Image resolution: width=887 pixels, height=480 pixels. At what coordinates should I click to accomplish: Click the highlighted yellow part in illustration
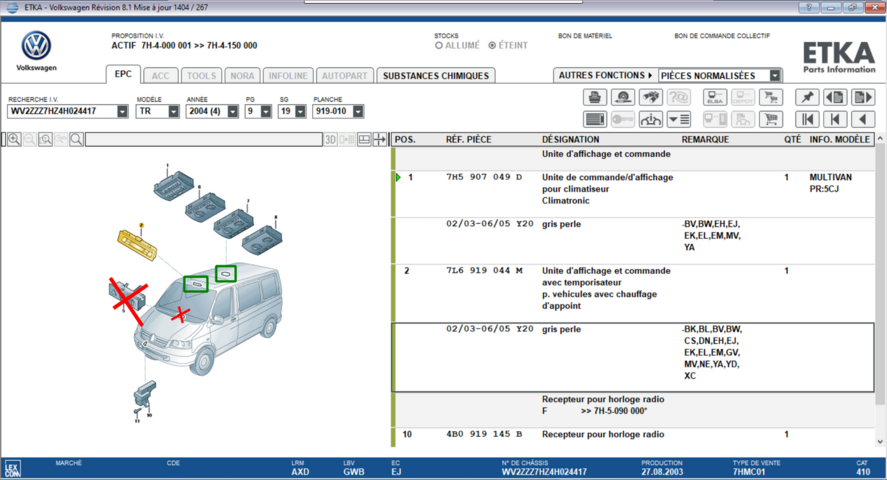(x=137, y=244)
